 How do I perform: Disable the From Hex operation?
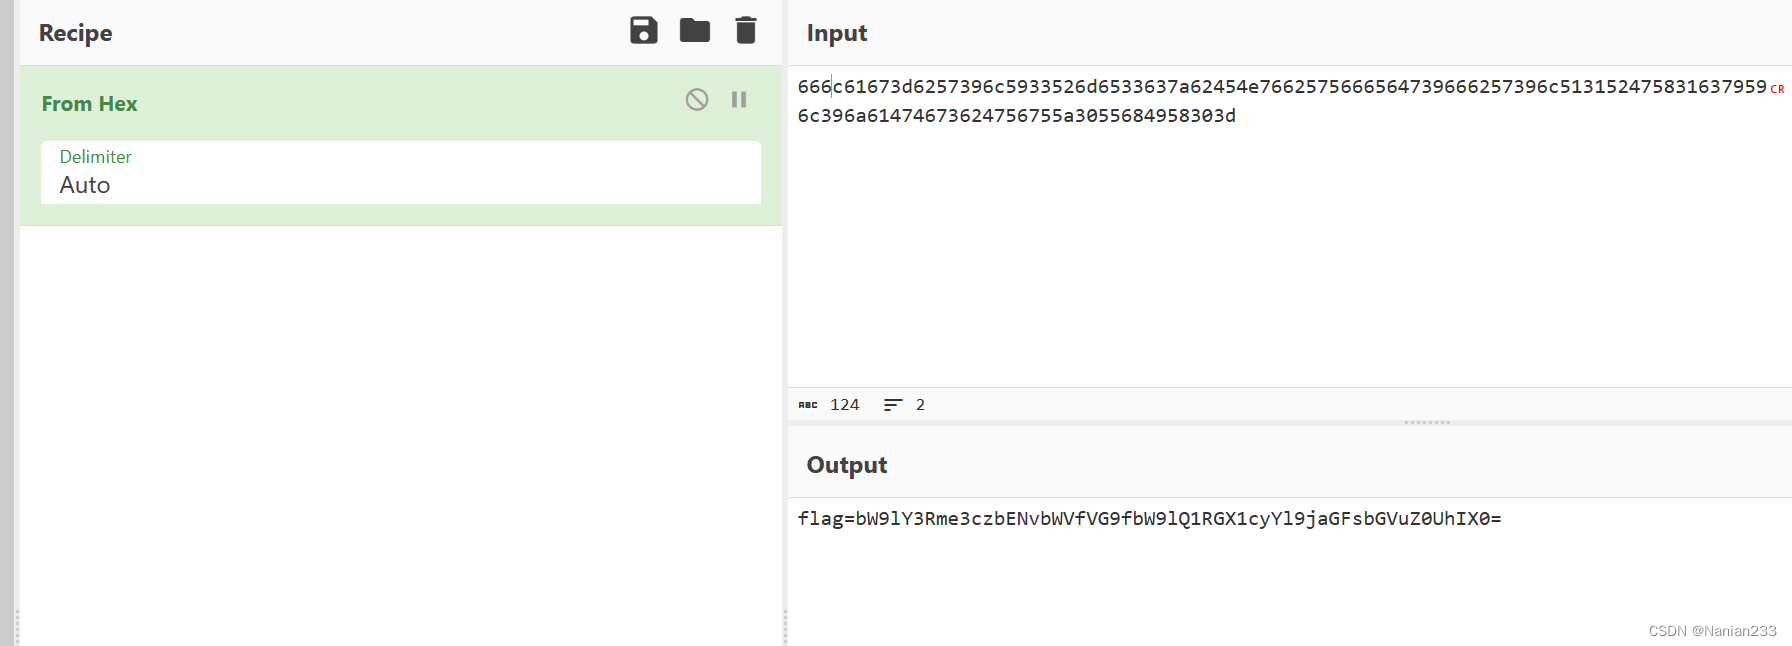click(697, 99)
